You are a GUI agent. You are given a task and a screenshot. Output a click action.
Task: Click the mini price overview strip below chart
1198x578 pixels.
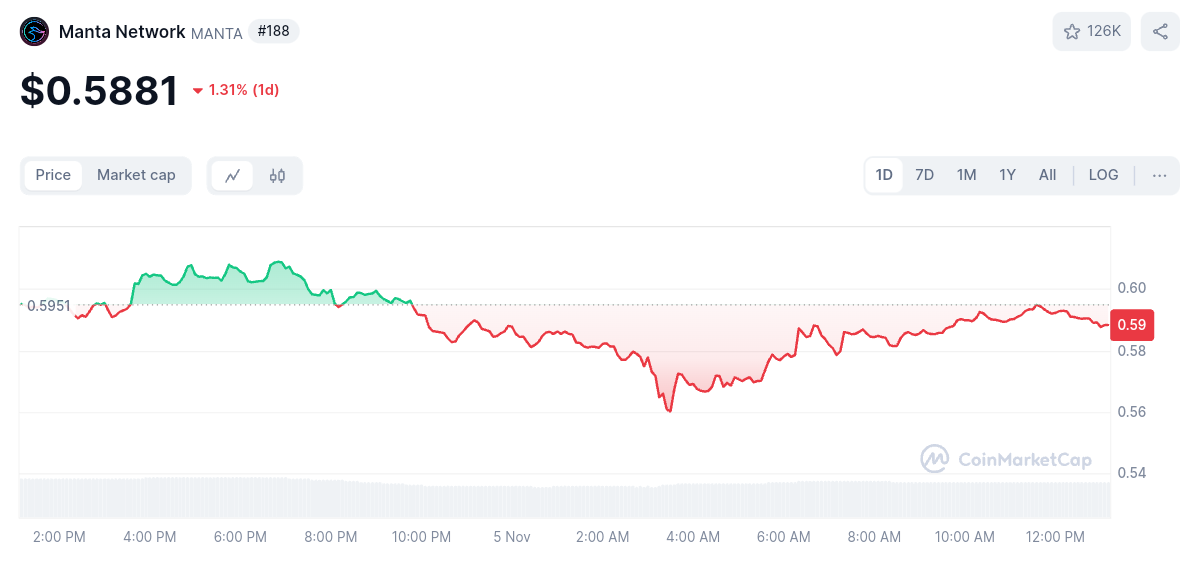(565, 495)
